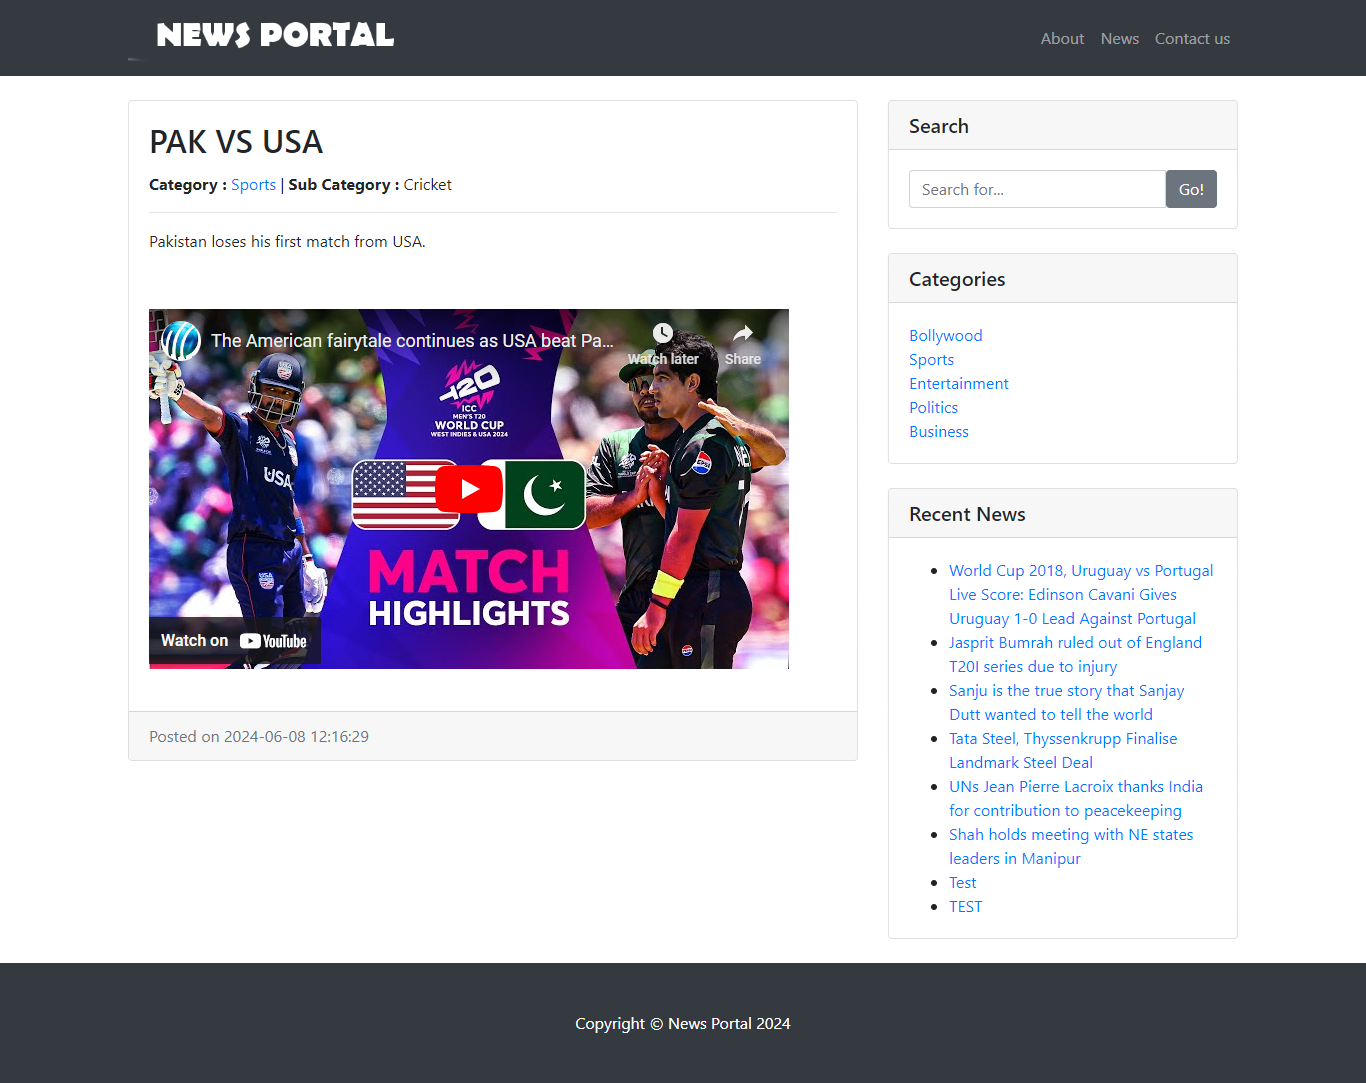Focus the Search for... input field
The width and height of the screenshot is (1366, 1083).
[x=1036, y=189]
